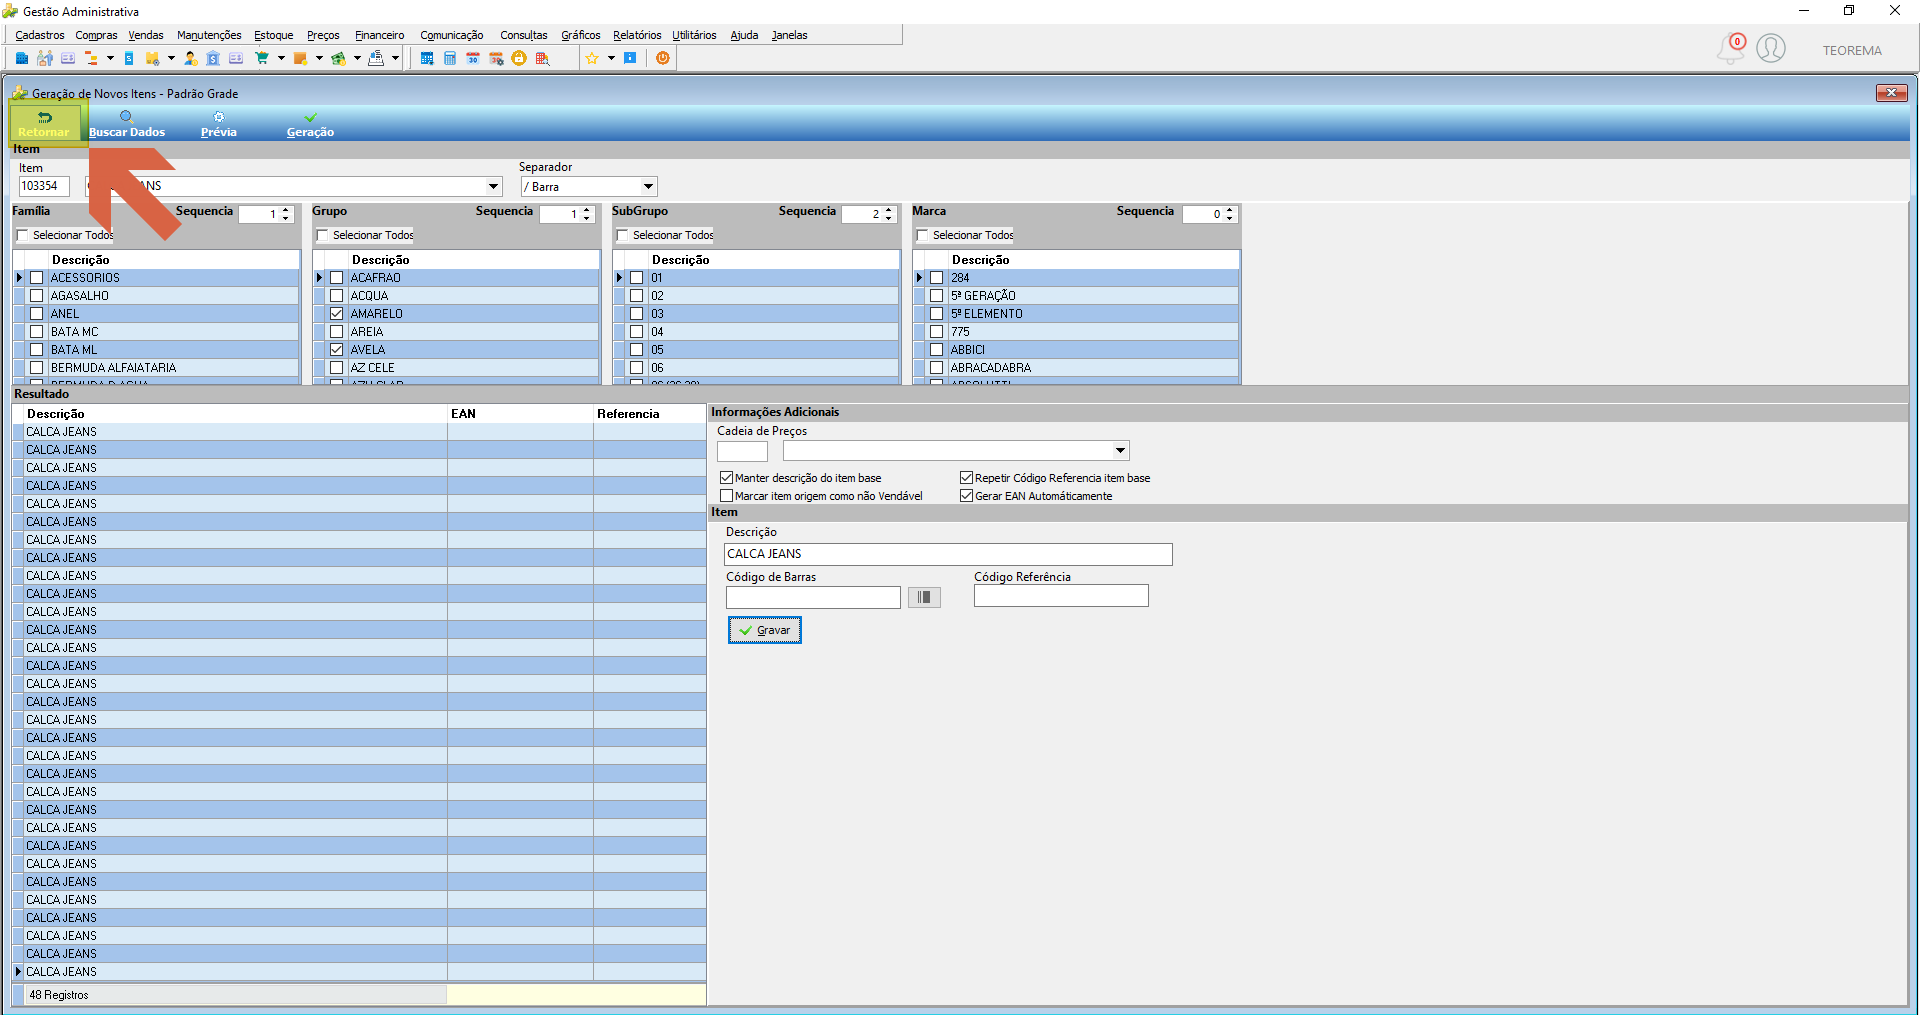The width and height of the screenshot is (1920, 1015).
Task: Expand the shopping cart dropdown arrow
Action: coord(281,58)
